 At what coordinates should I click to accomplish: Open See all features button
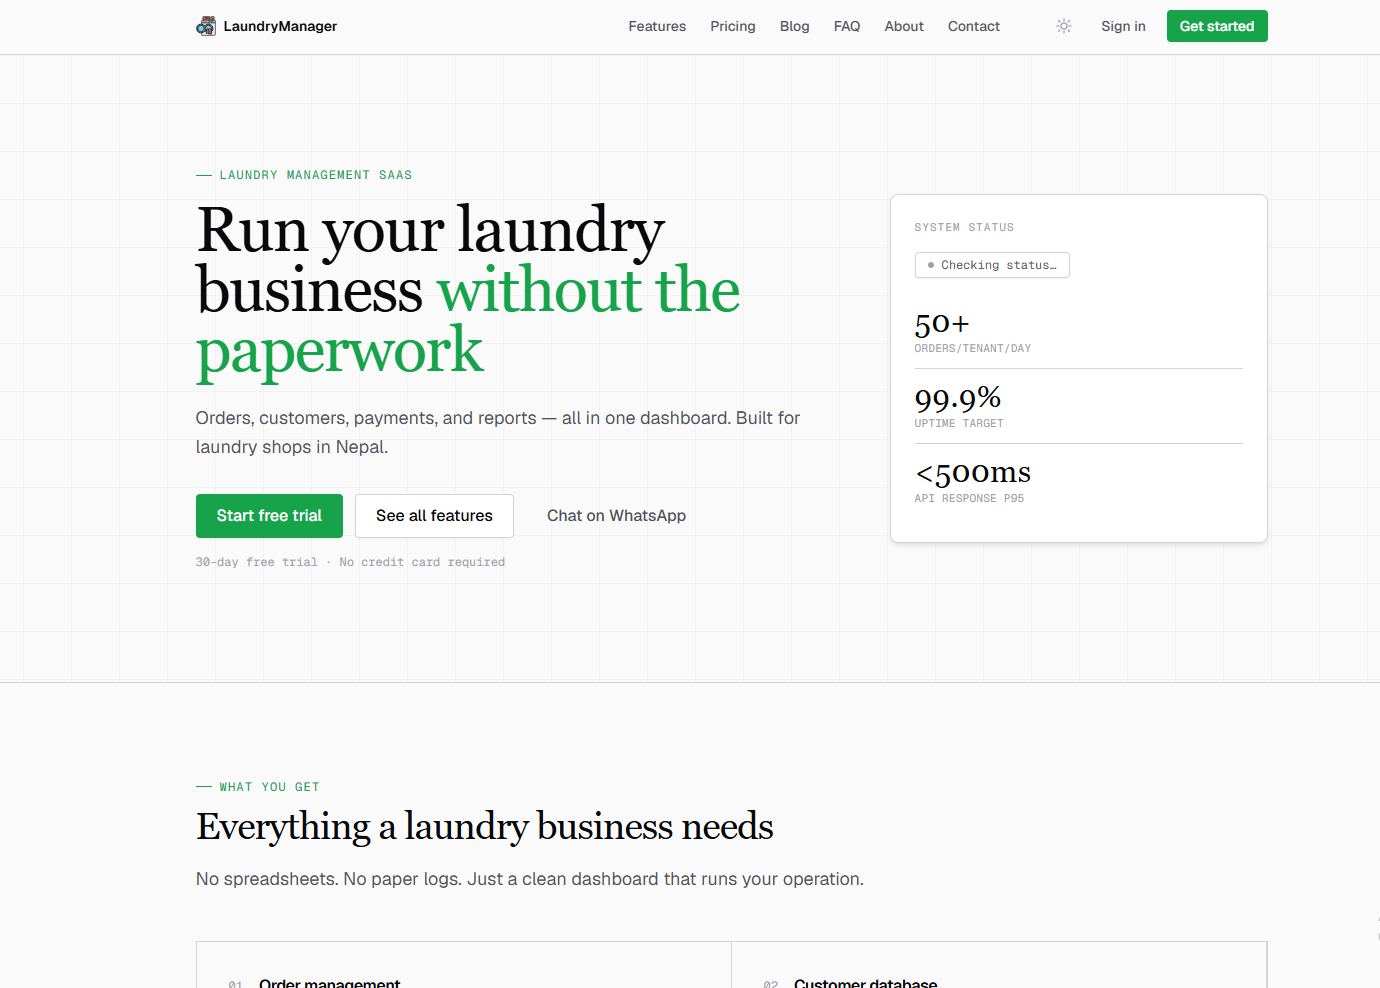[434, 516]
